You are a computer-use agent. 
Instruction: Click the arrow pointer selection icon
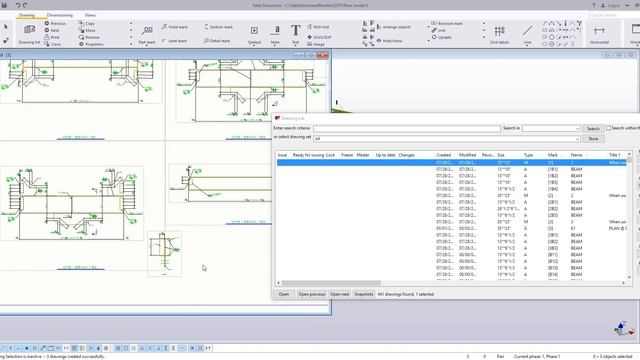(6, 27)
